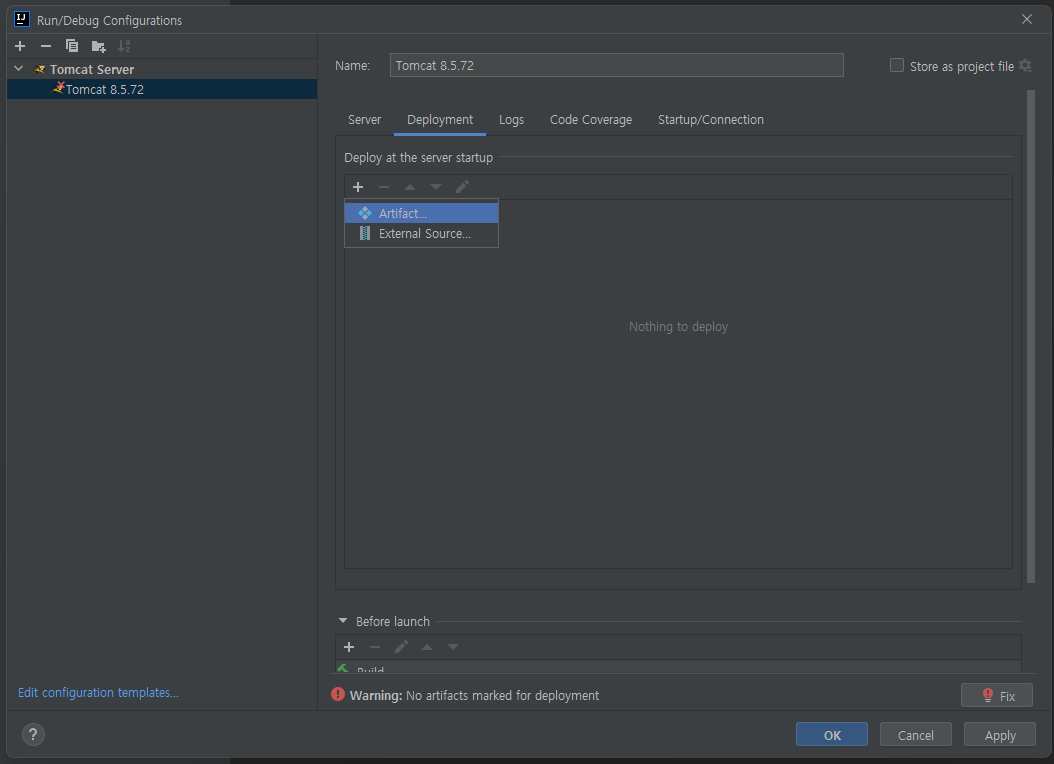Close the Run/Debug Configurations dialog
1054x764 pixels.
1026,19
